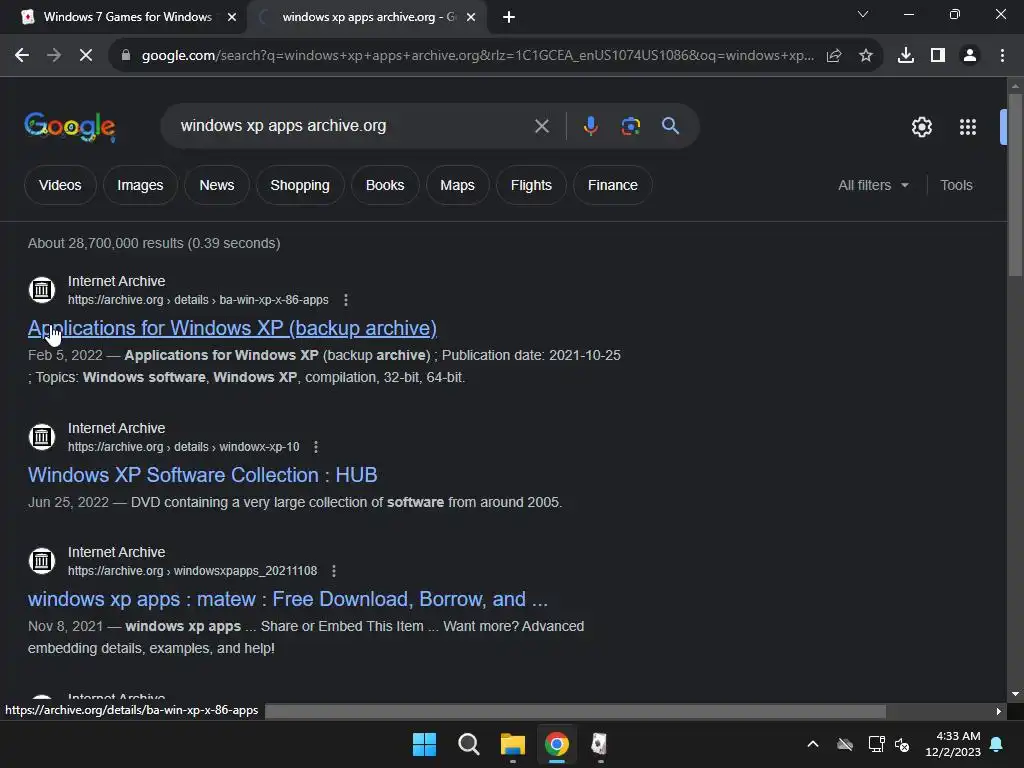Open Google quick settings gear

921,127
